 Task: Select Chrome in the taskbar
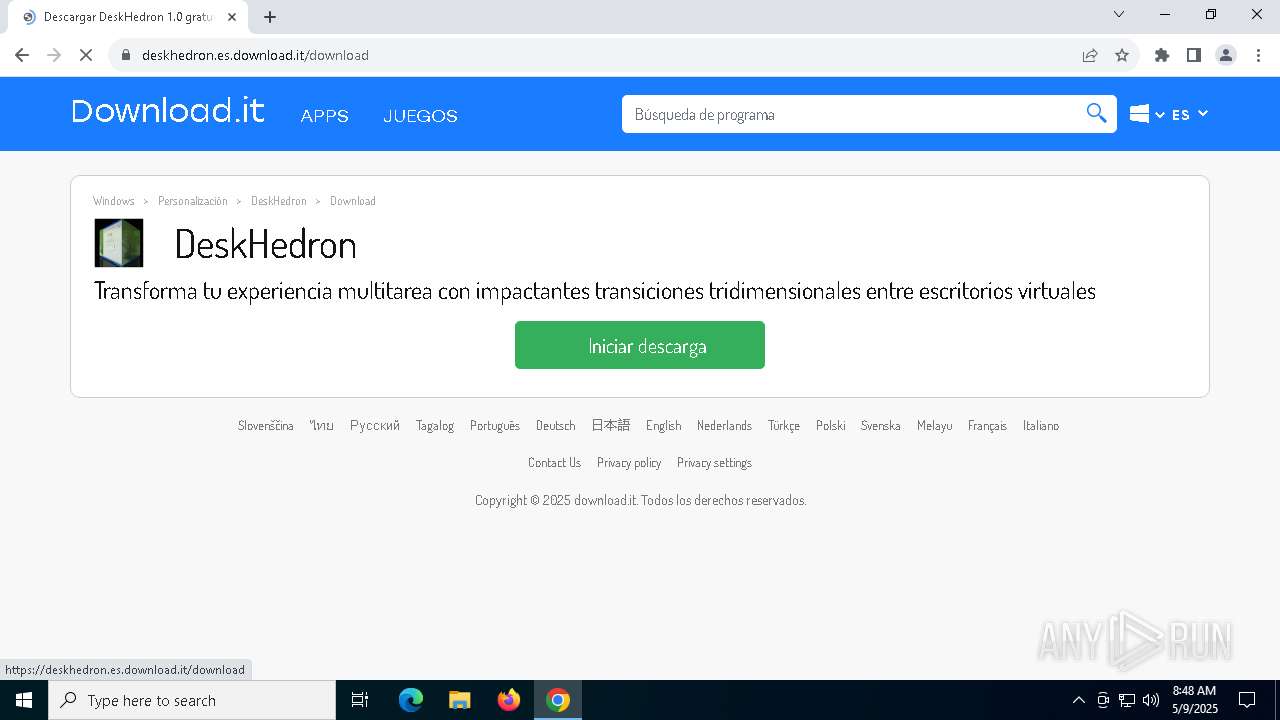point(558,700)
